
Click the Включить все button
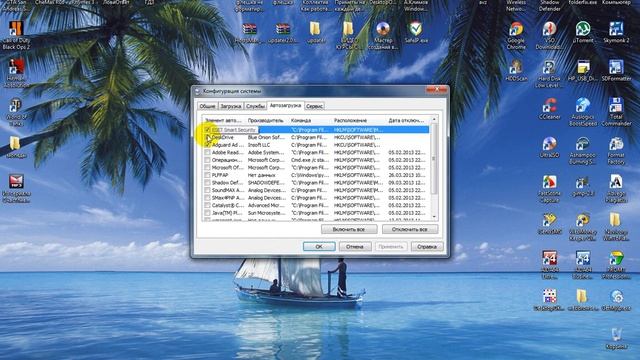349,229
